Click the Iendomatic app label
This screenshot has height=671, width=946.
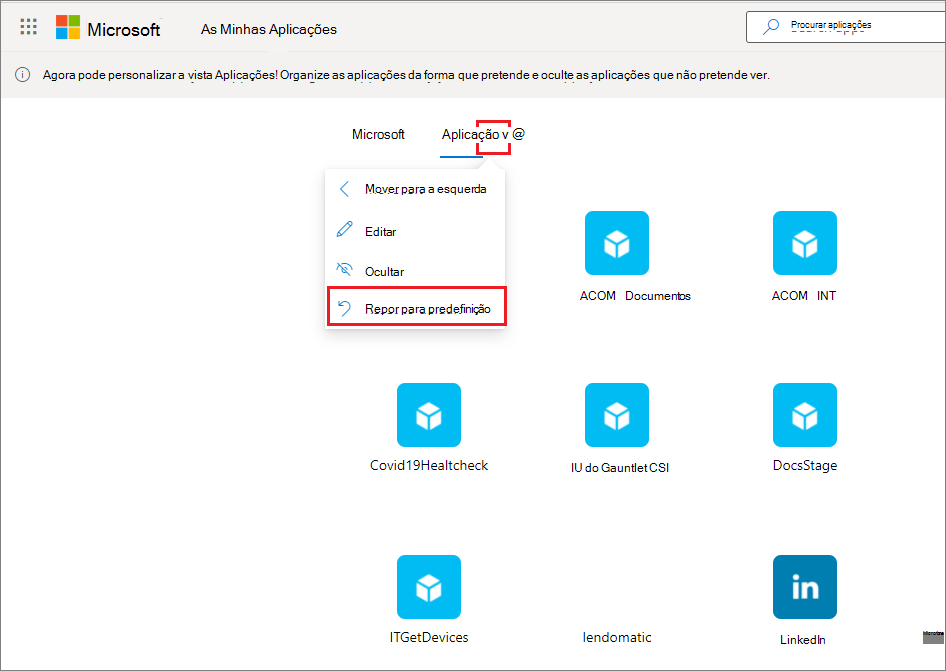click(617, 637)
